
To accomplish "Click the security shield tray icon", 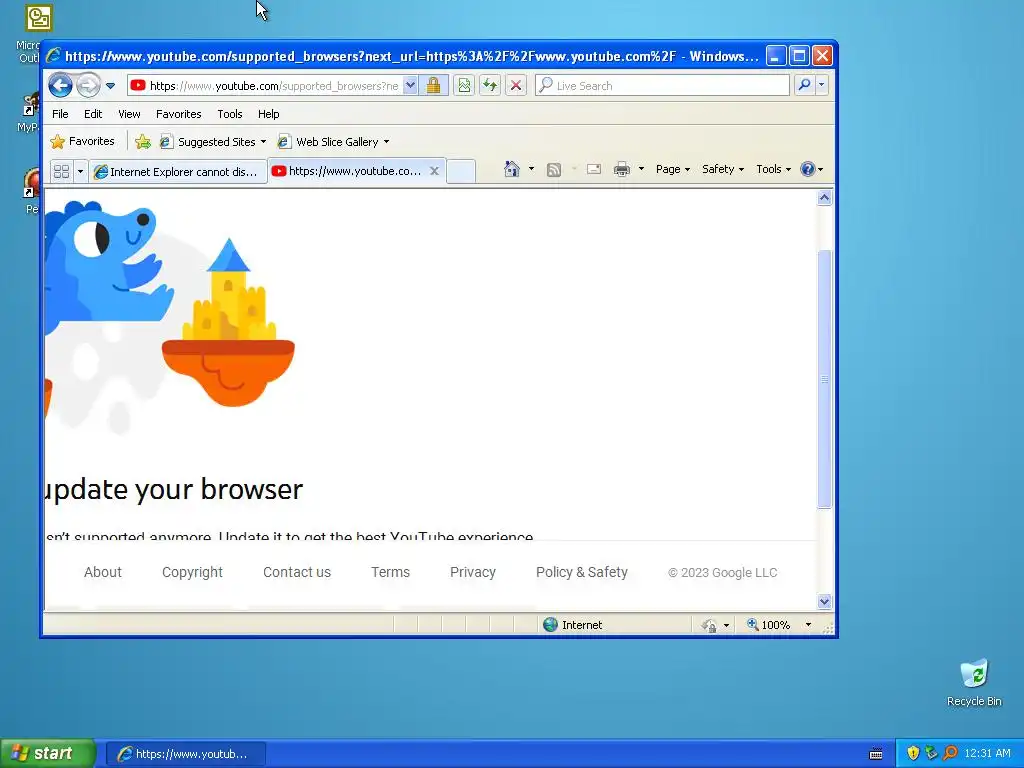I will click(913, 753).
